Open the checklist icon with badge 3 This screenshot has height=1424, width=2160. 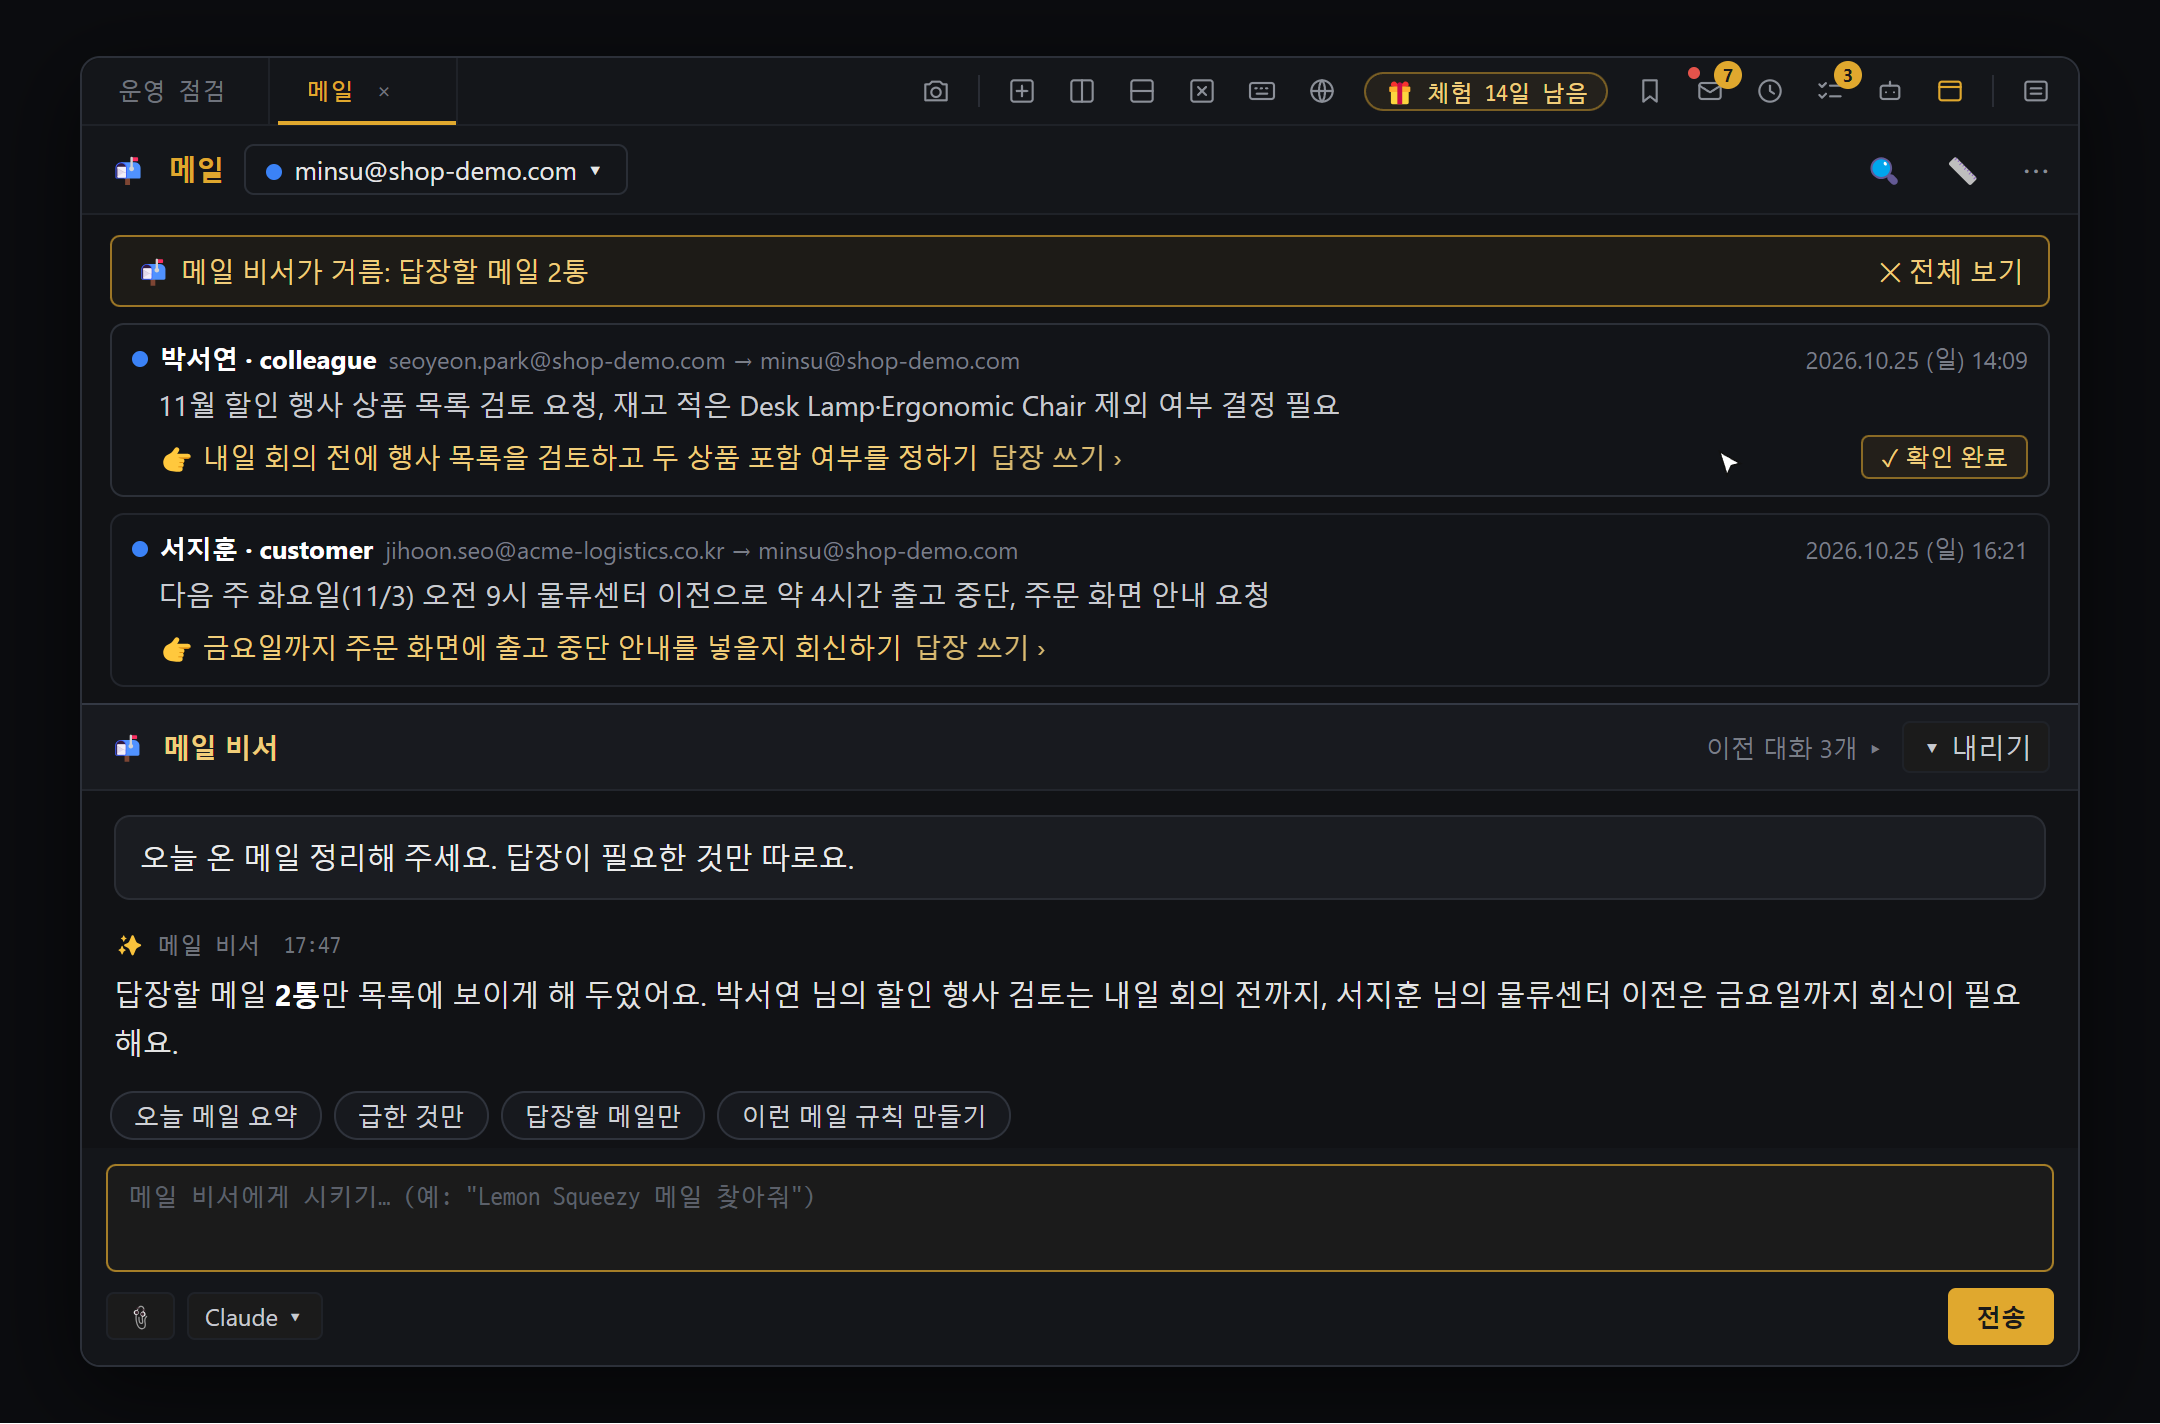coord(1830,91)
